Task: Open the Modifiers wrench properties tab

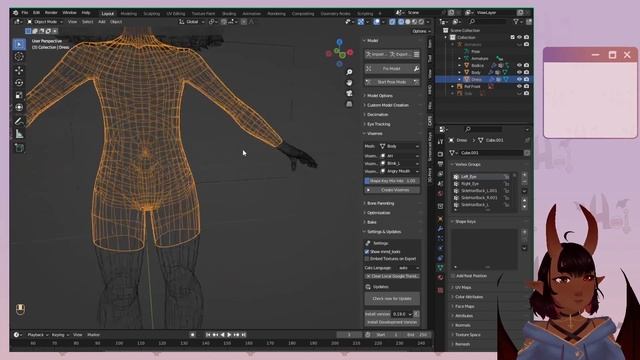Action: (440, 229)
